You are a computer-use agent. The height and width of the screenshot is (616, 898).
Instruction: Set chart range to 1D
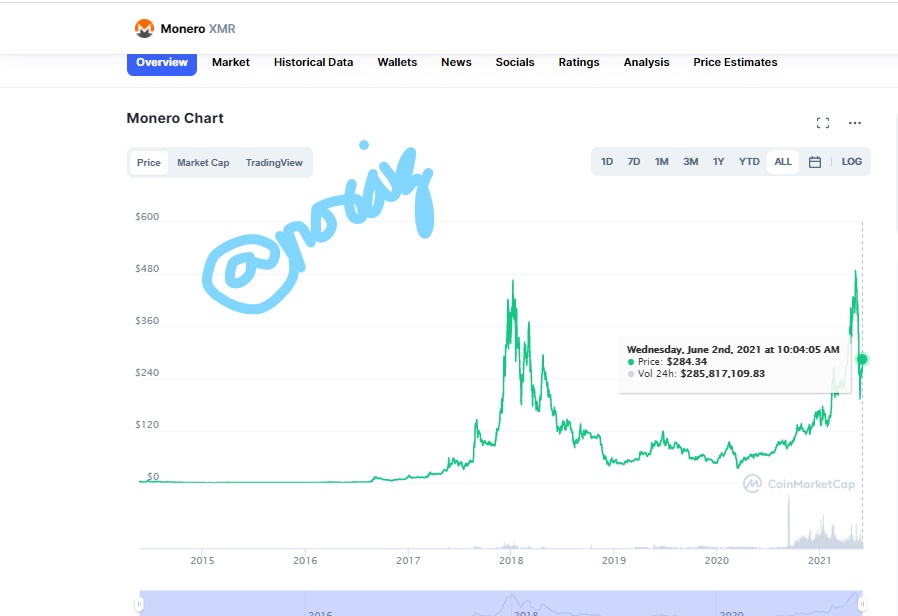(x=606, y=161)
